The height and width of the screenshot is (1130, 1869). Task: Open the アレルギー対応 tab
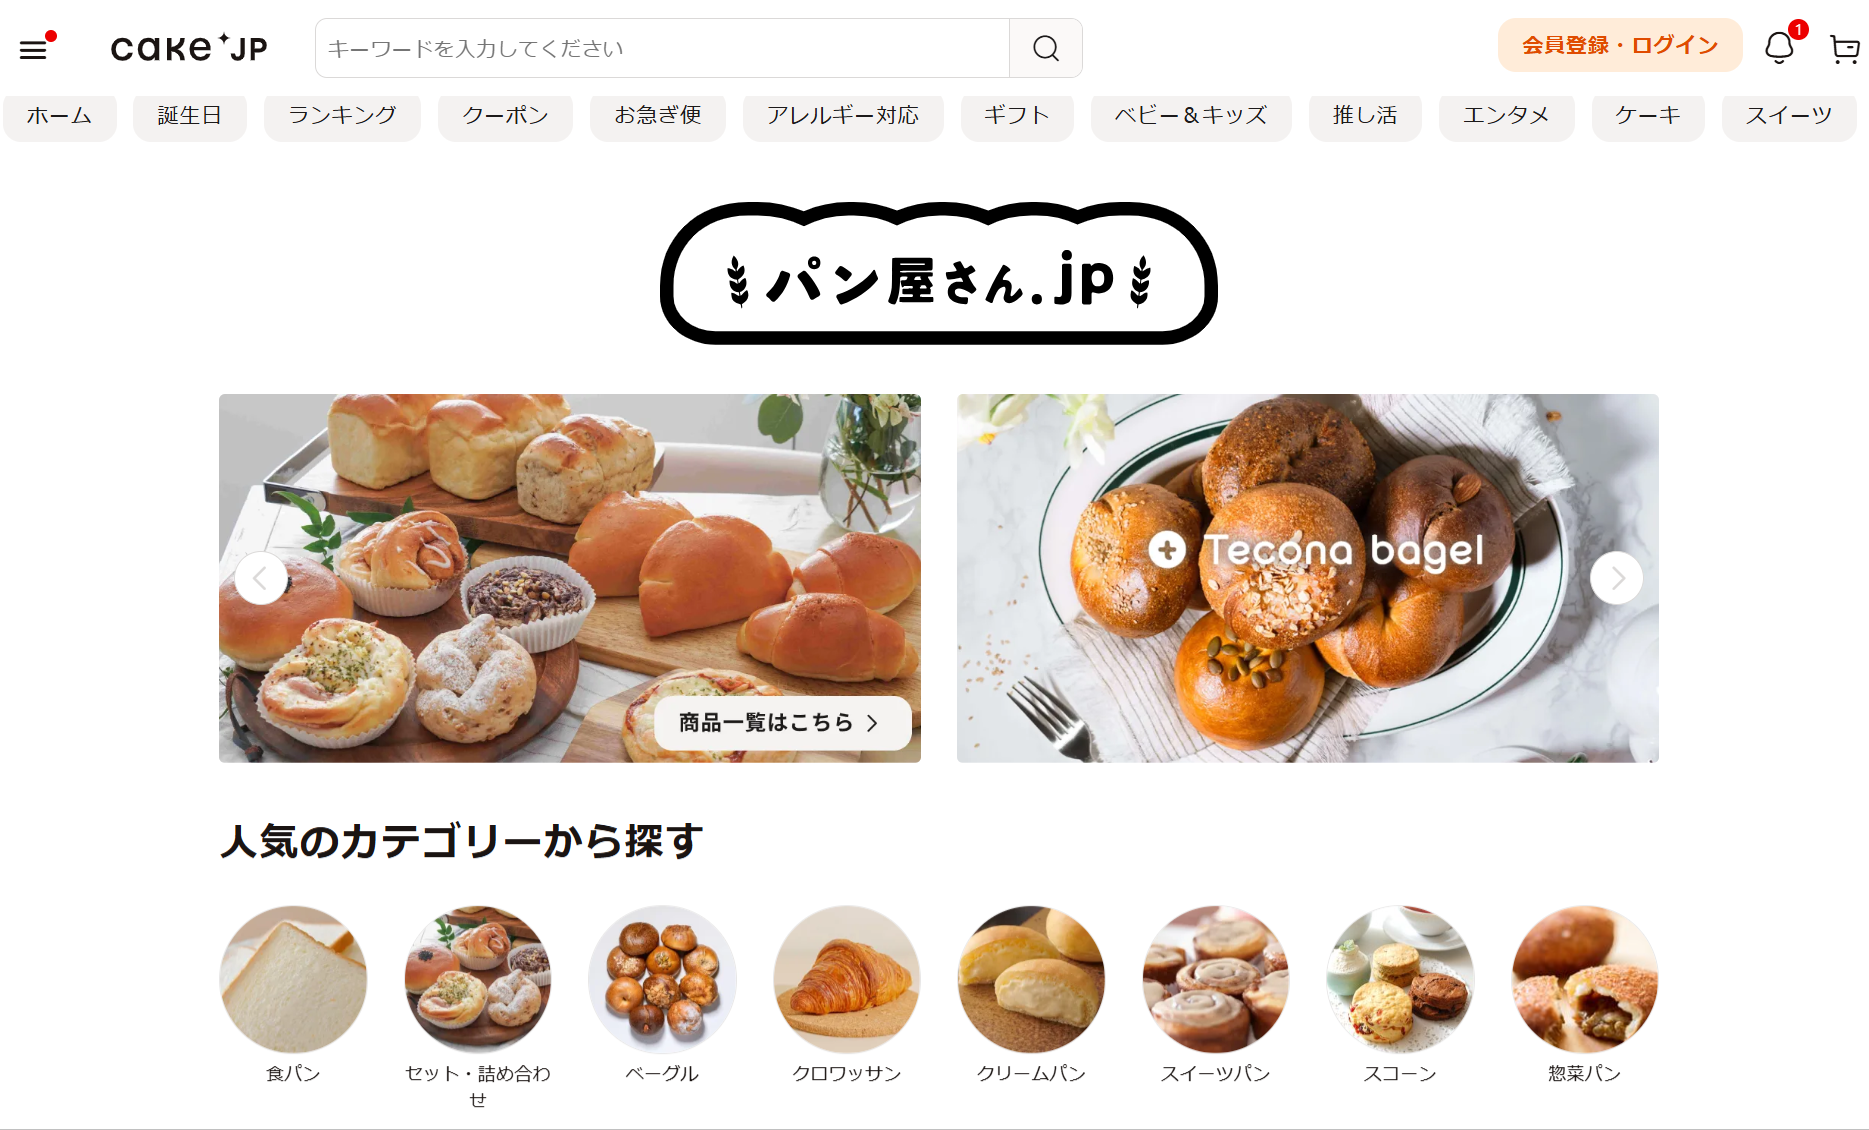843,116
